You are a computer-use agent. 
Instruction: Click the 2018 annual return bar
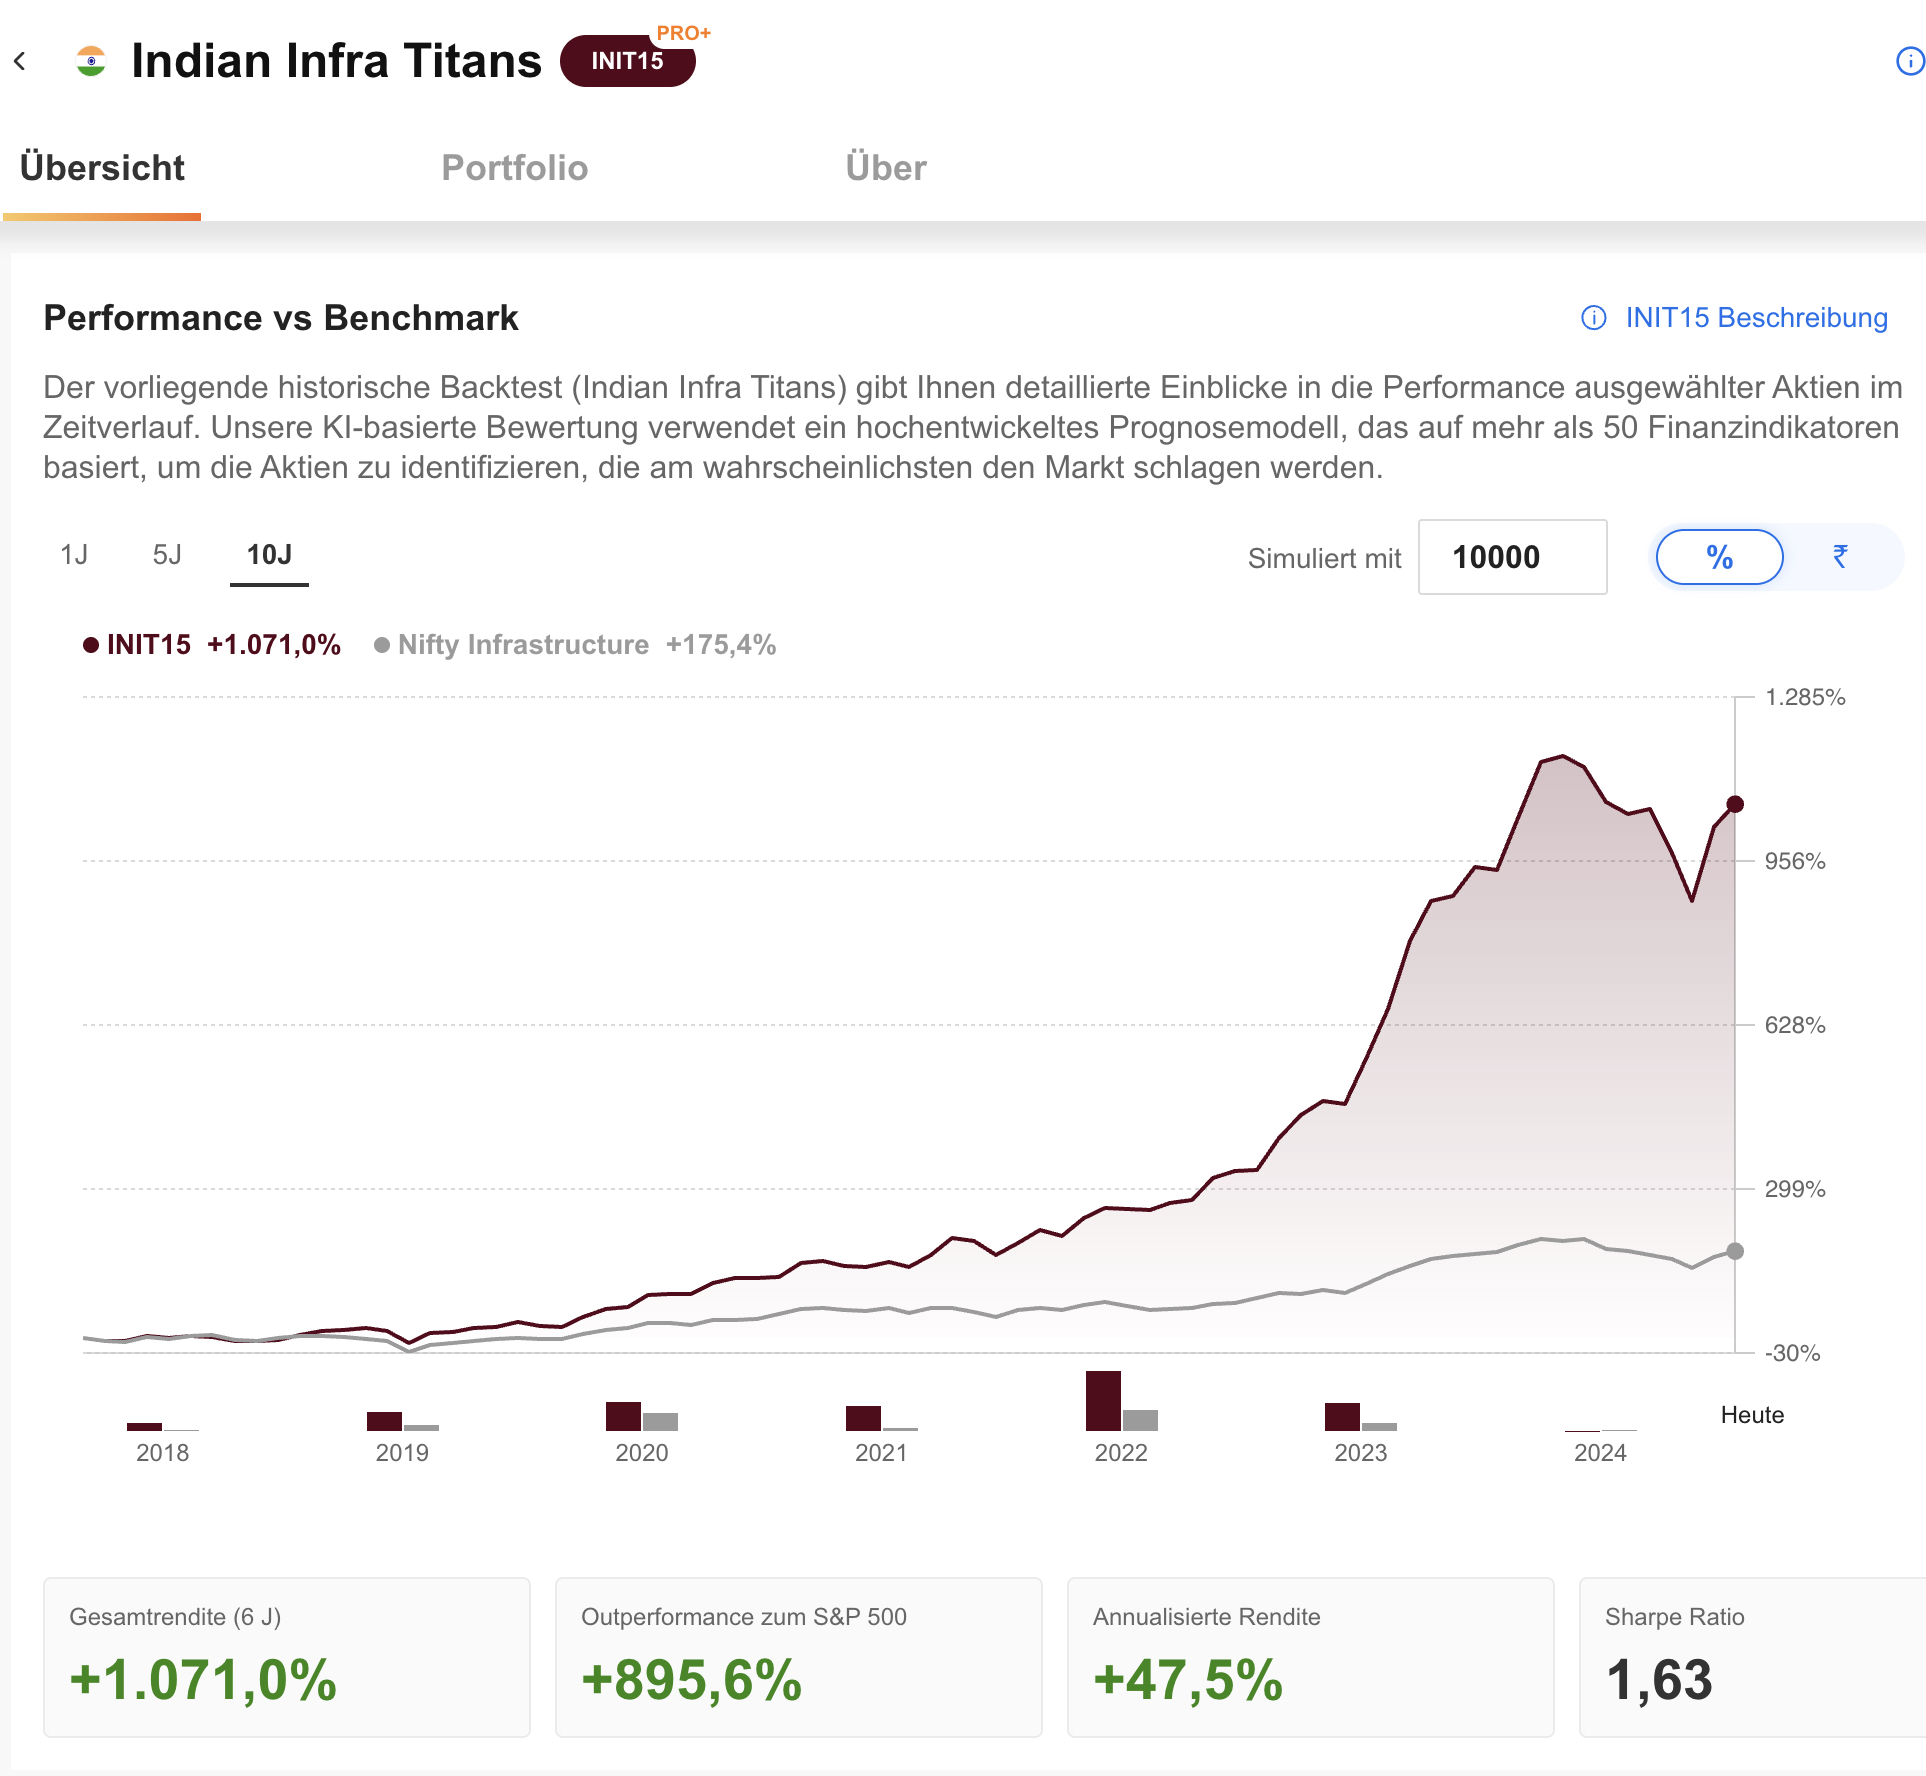[x=144, y=1426]
